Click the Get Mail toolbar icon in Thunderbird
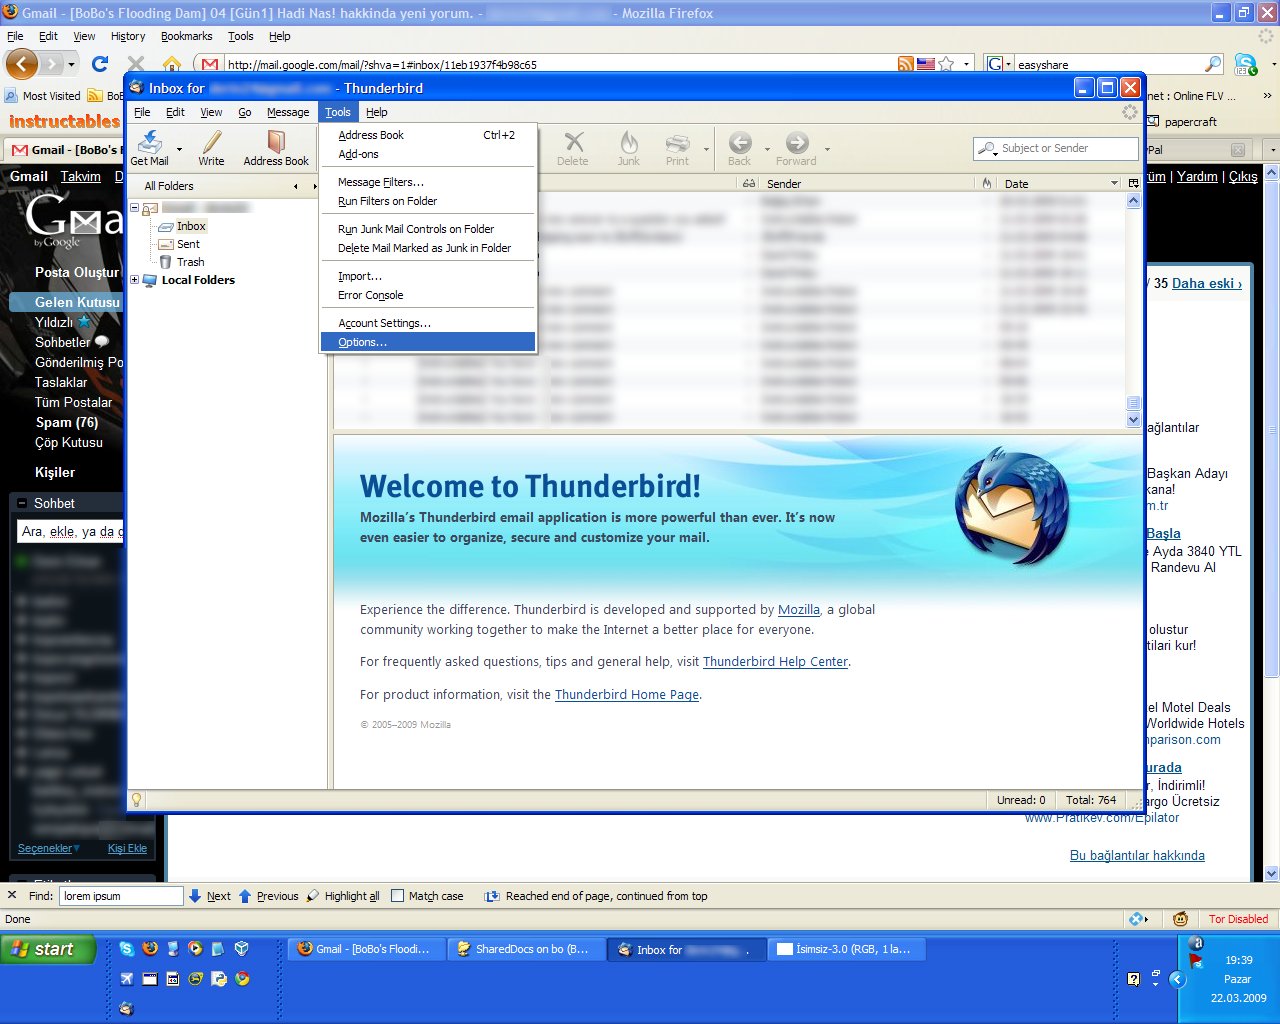Screen dimensions: 1280x1024 tap(150, 141)
